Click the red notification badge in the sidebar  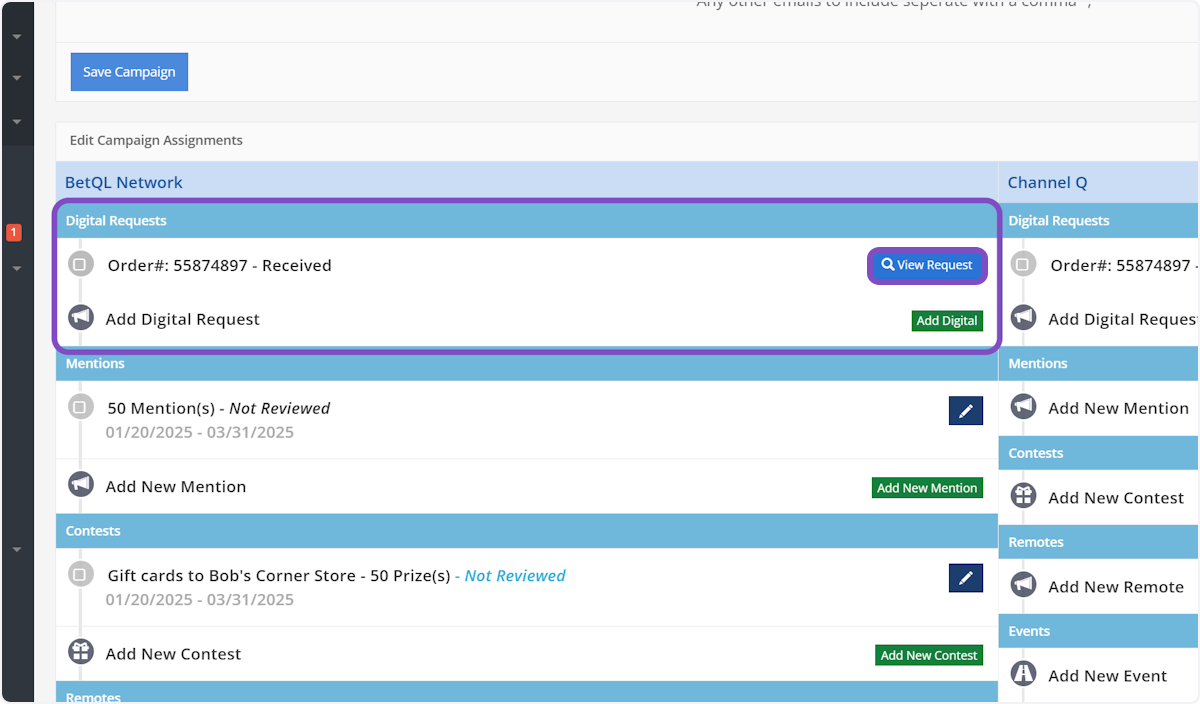point(14,233)
